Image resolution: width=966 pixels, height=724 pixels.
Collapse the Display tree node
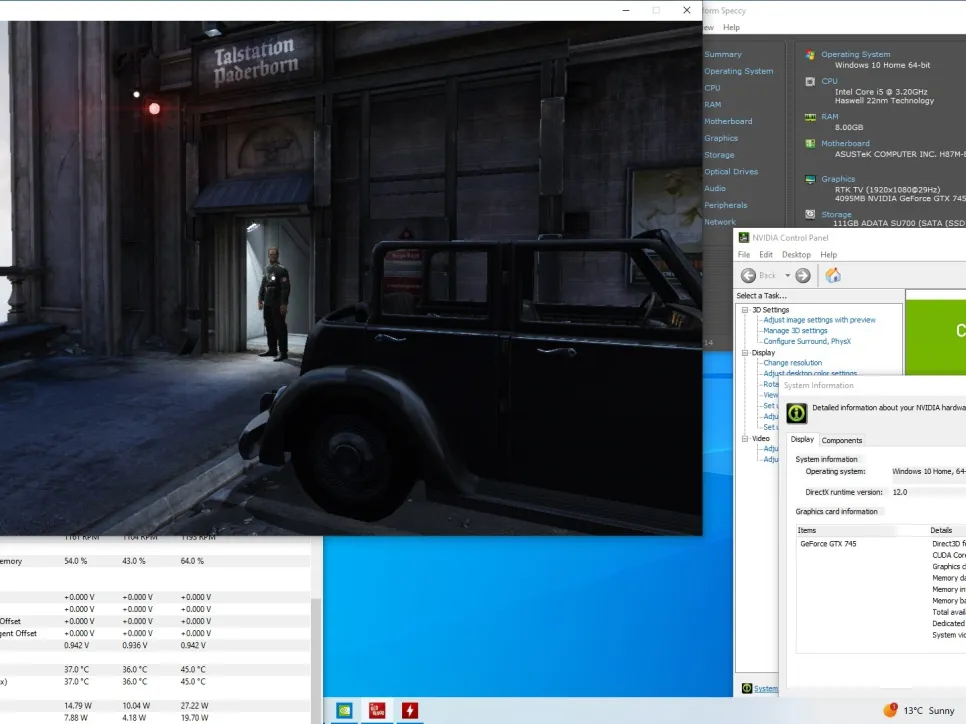point(745,353)
